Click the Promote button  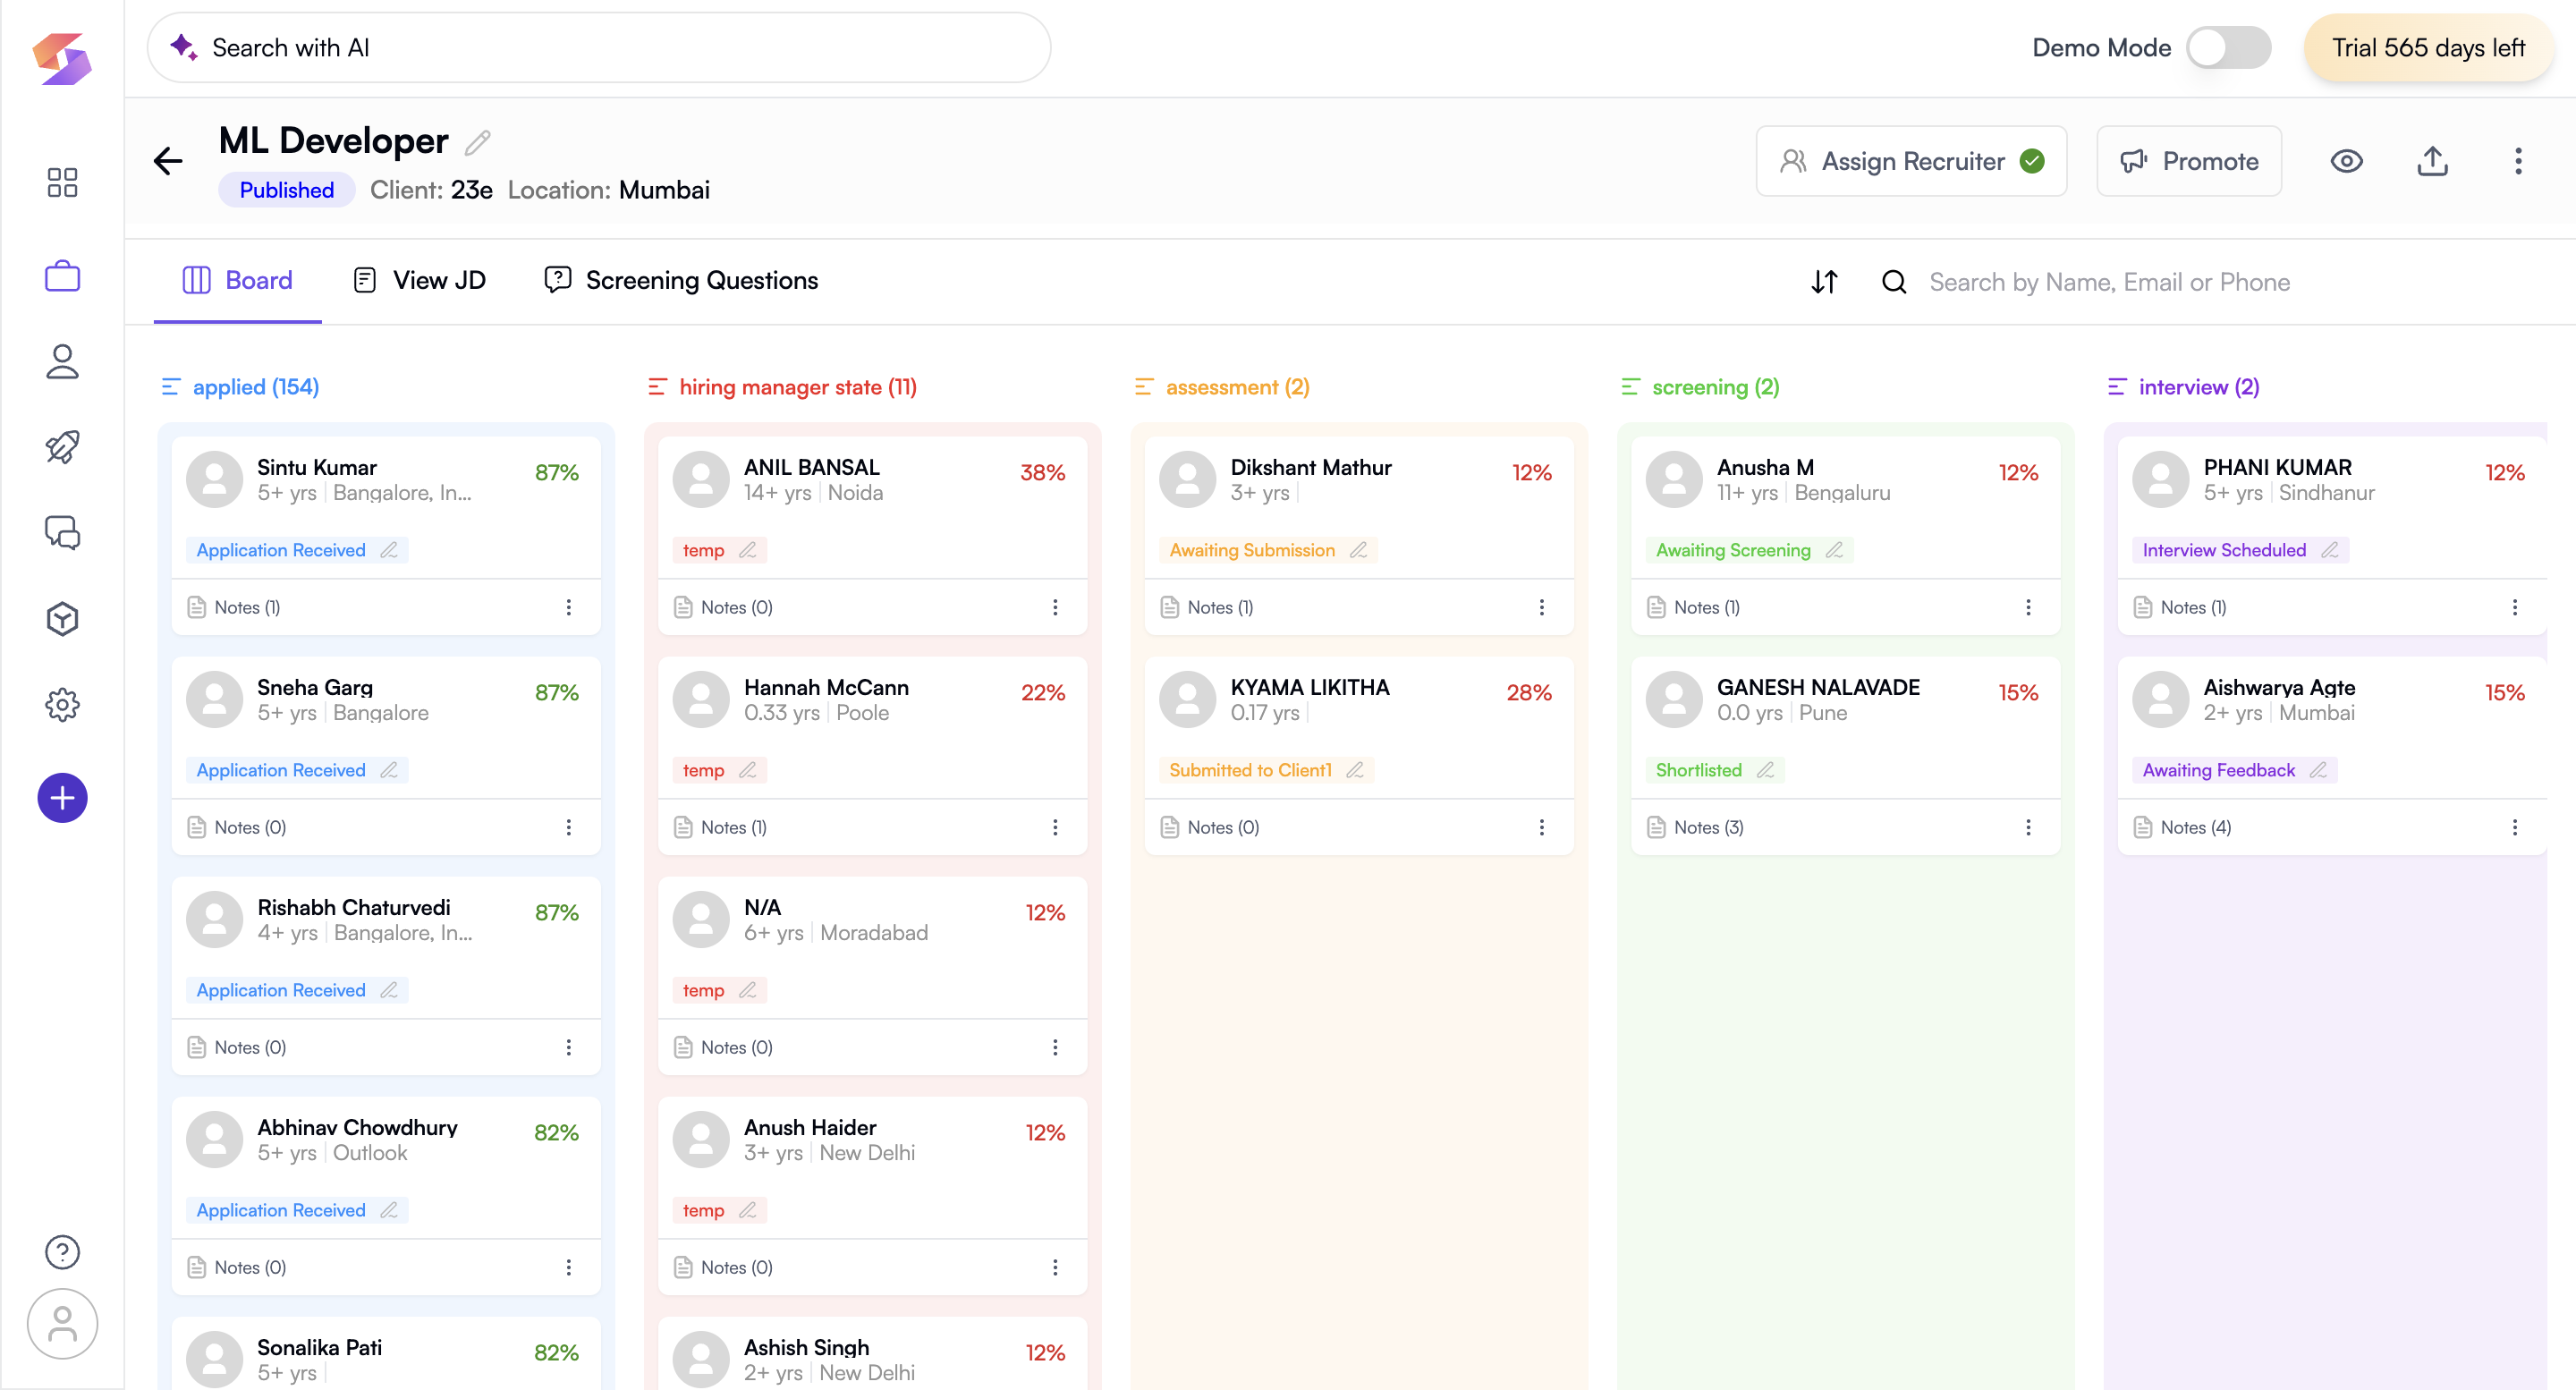(x=2189, y=161)
